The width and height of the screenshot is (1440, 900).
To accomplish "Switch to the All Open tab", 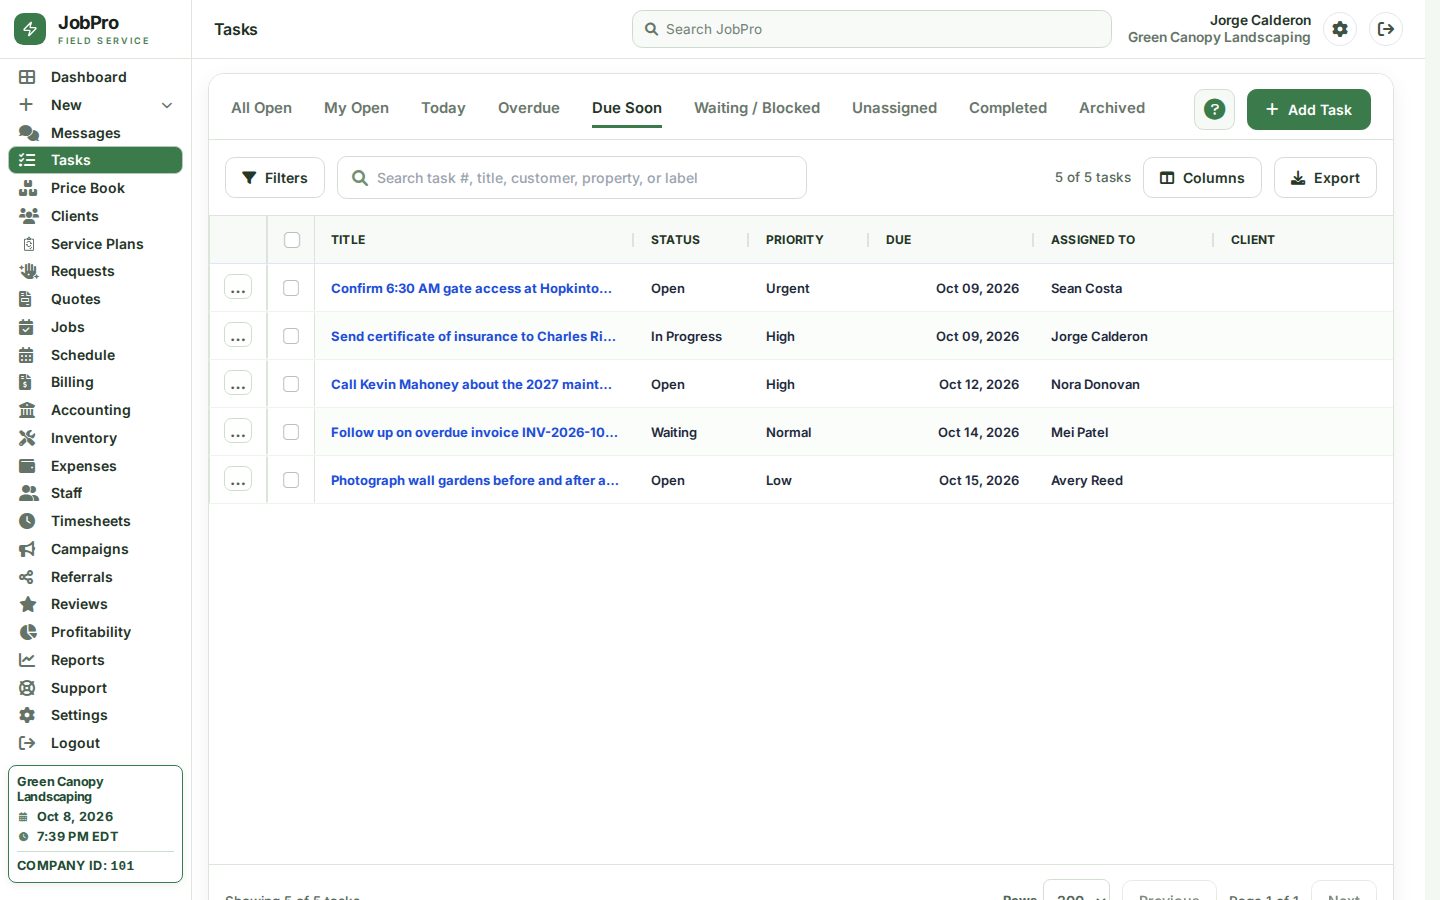I will click(x=261, y=108).
